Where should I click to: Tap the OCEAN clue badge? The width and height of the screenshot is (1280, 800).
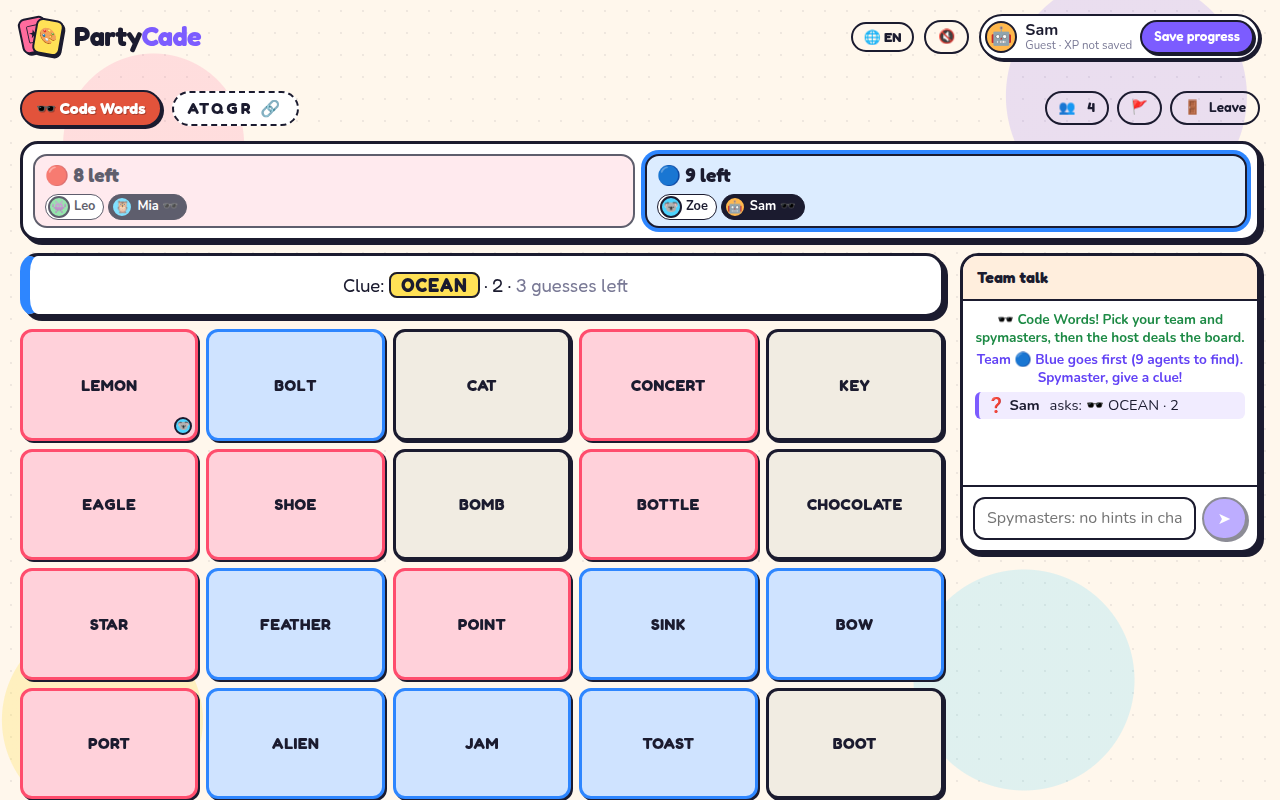pos(434,285)
